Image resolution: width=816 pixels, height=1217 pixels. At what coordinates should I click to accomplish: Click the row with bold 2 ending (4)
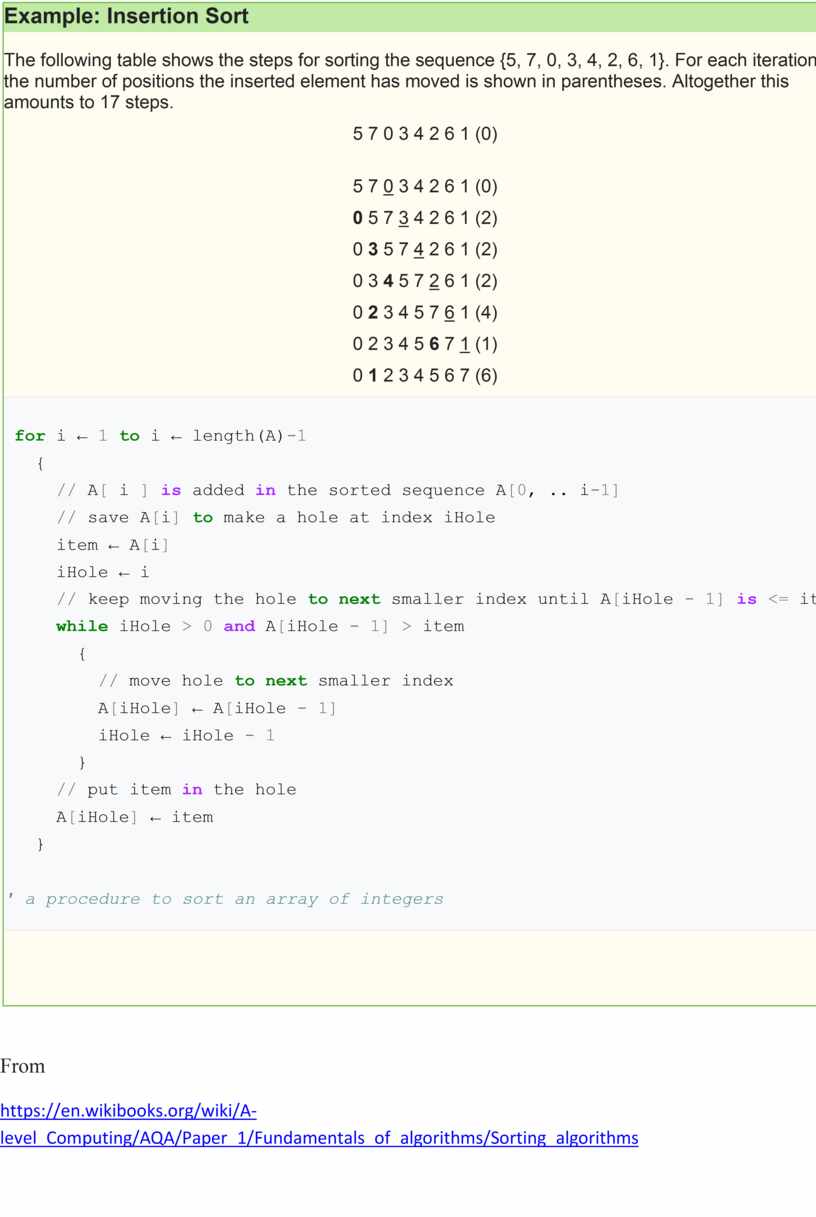tap(424, 313)
